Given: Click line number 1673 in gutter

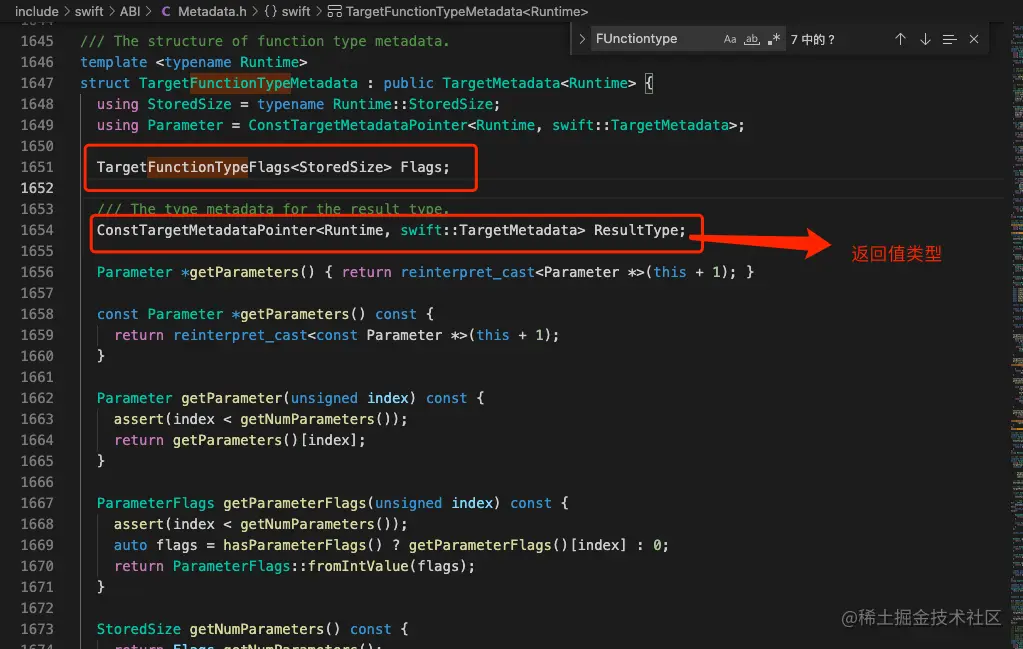Looking at the screenshot, I should point(37,629).
